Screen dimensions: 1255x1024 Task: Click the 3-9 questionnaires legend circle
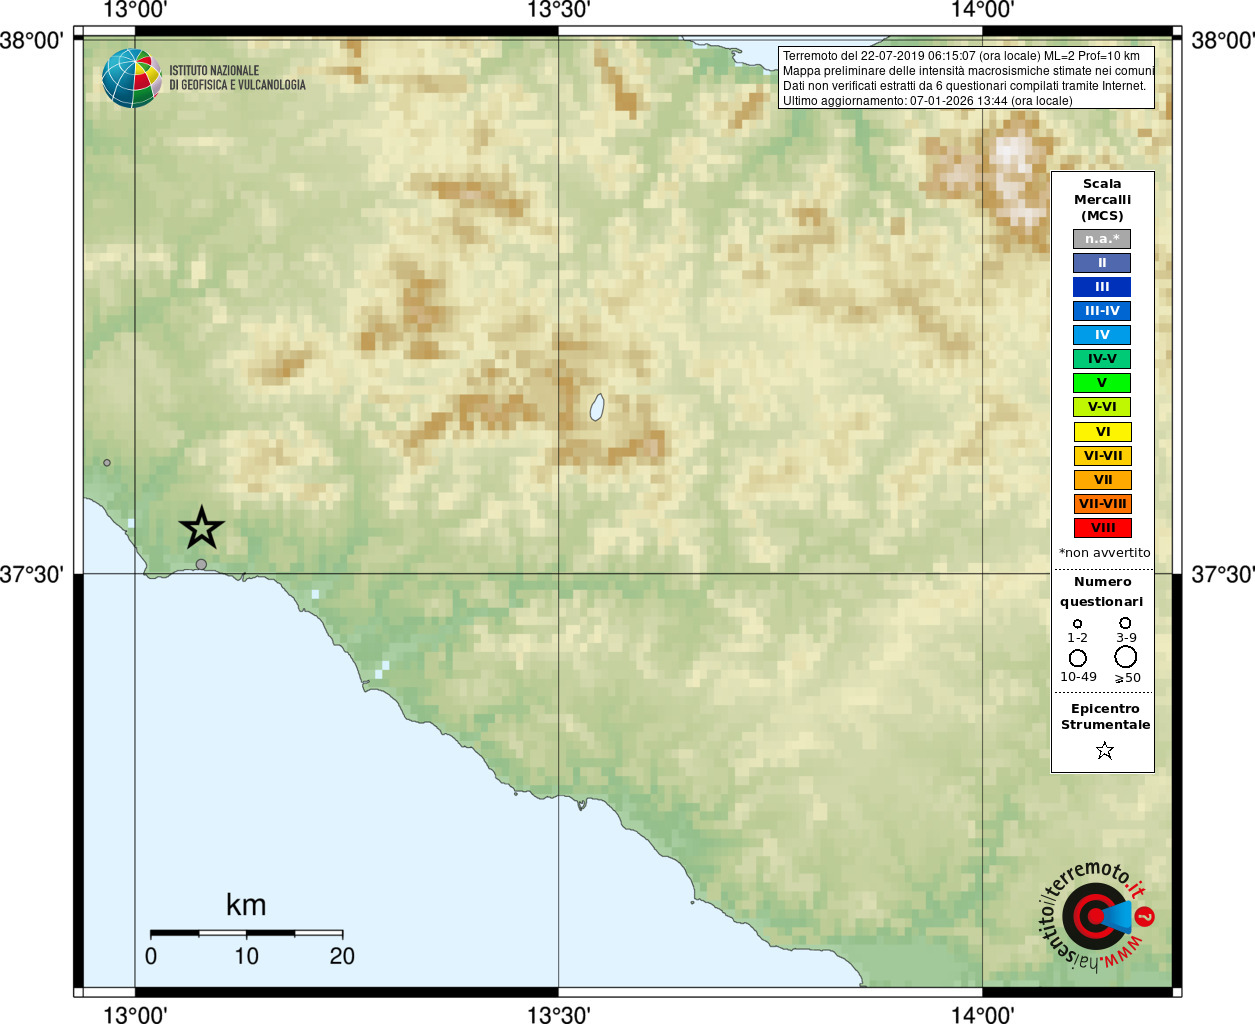pos(1125,623)
